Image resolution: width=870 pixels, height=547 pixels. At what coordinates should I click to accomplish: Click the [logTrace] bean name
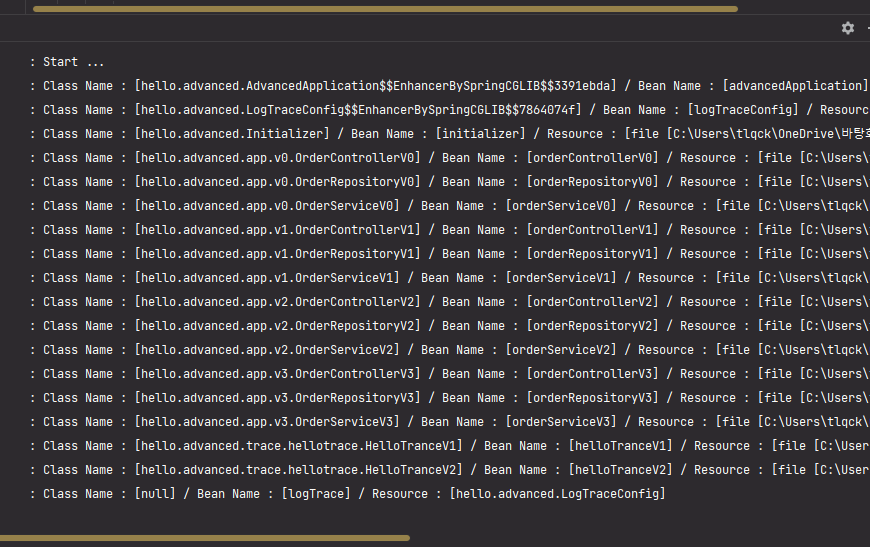tap(316, 494)
